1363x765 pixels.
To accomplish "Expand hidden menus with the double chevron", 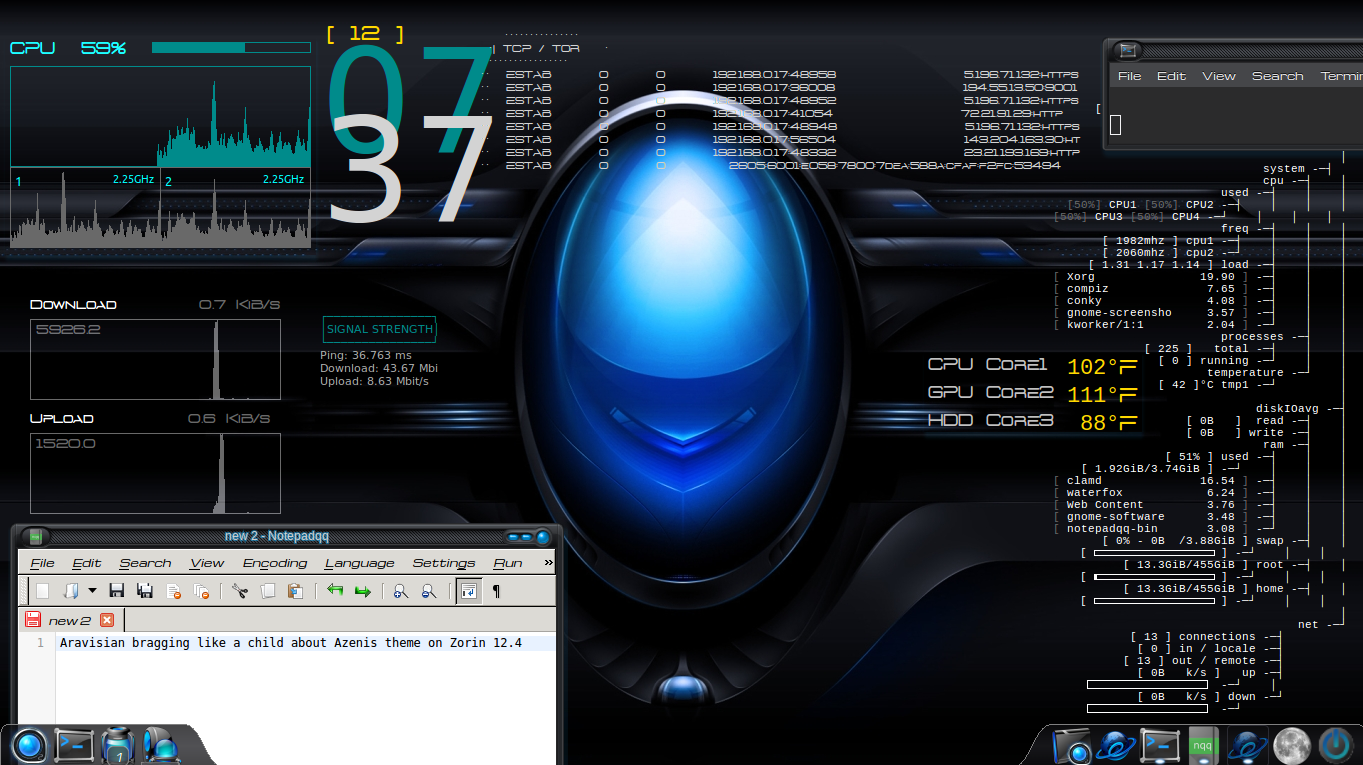I will (548, 563).
